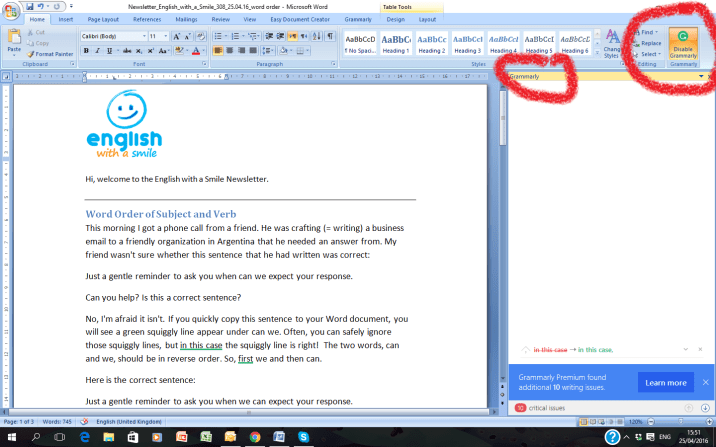Sort text with A-Z icon

[x=317, y=36]
